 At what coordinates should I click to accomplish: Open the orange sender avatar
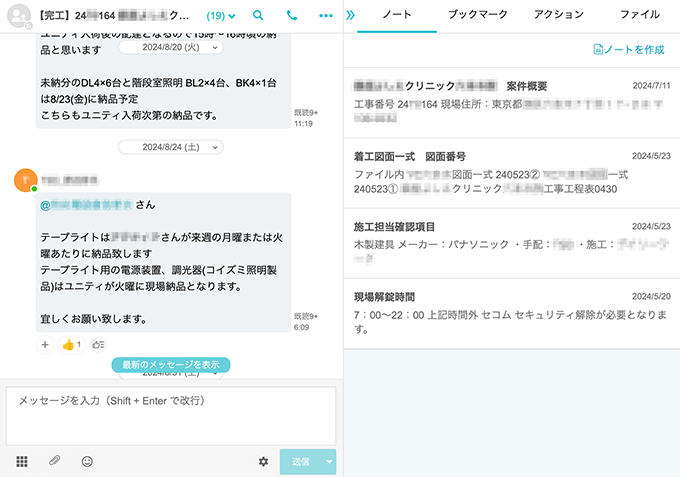point(26,180)
